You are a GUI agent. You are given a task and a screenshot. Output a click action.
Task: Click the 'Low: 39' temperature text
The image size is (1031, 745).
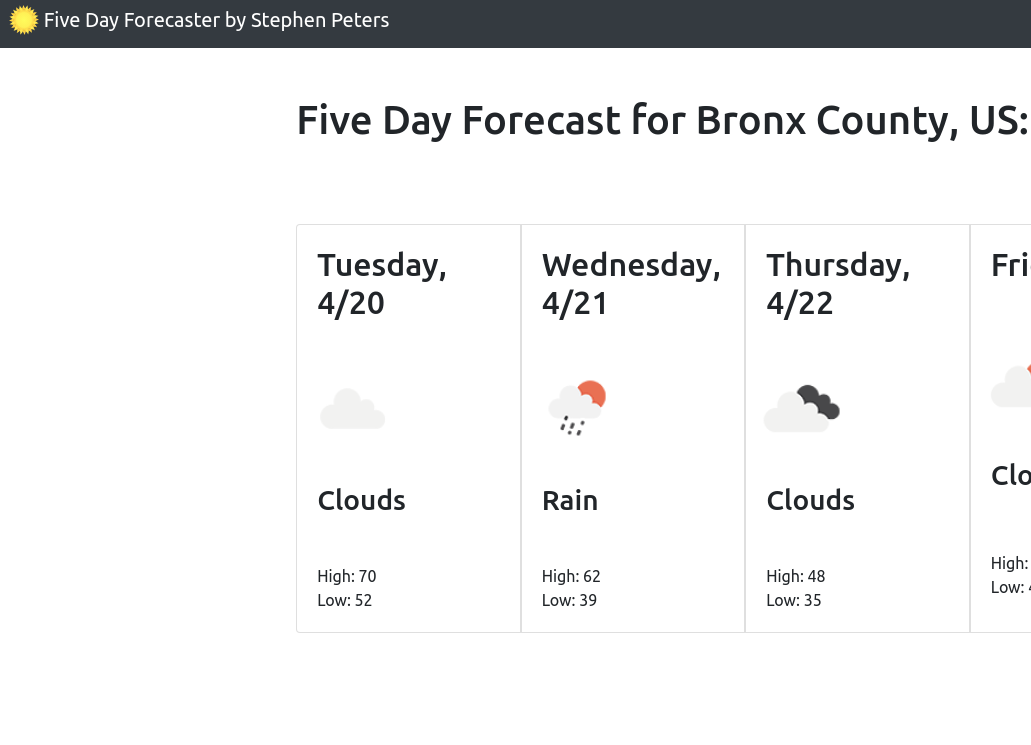[x=569, y=600]
